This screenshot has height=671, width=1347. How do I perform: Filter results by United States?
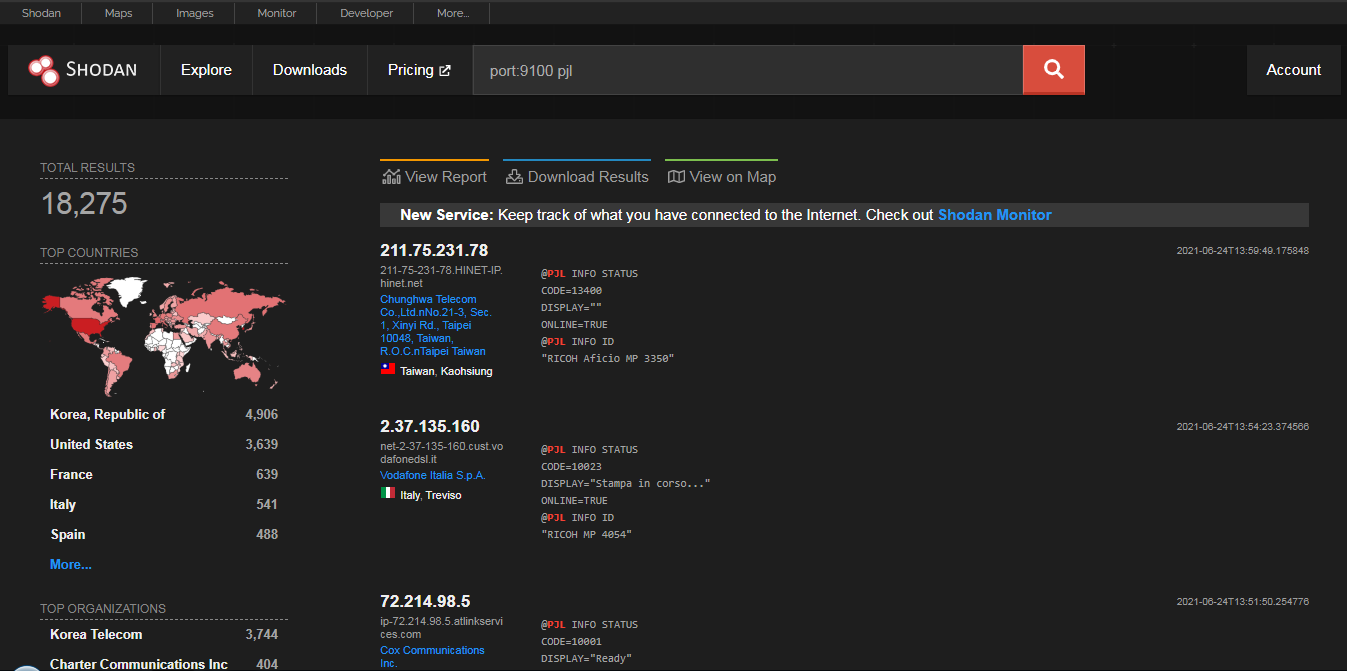coord(91,444)
